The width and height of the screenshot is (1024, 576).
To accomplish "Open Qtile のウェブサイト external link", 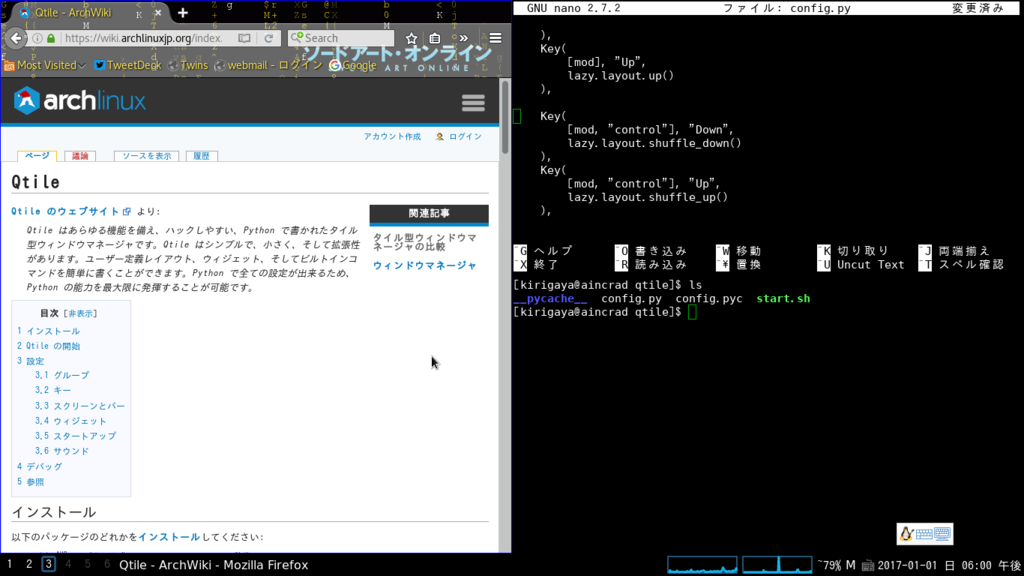I will tap(71, 212).
